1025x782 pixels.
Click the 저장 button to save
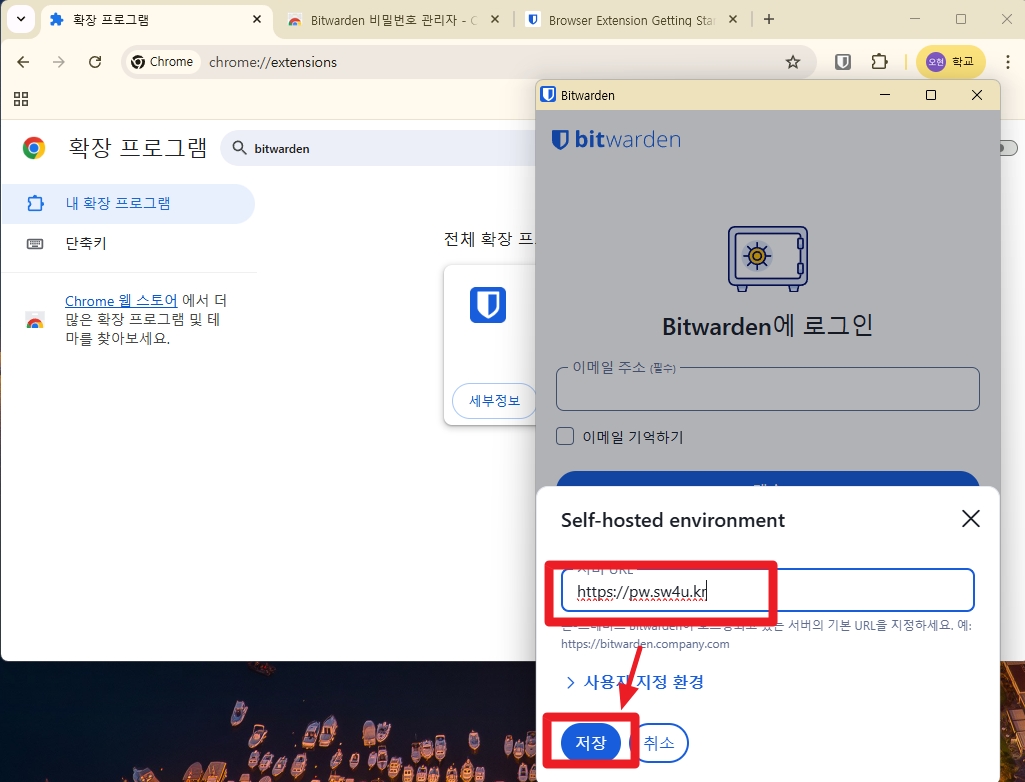pos(590,742)
